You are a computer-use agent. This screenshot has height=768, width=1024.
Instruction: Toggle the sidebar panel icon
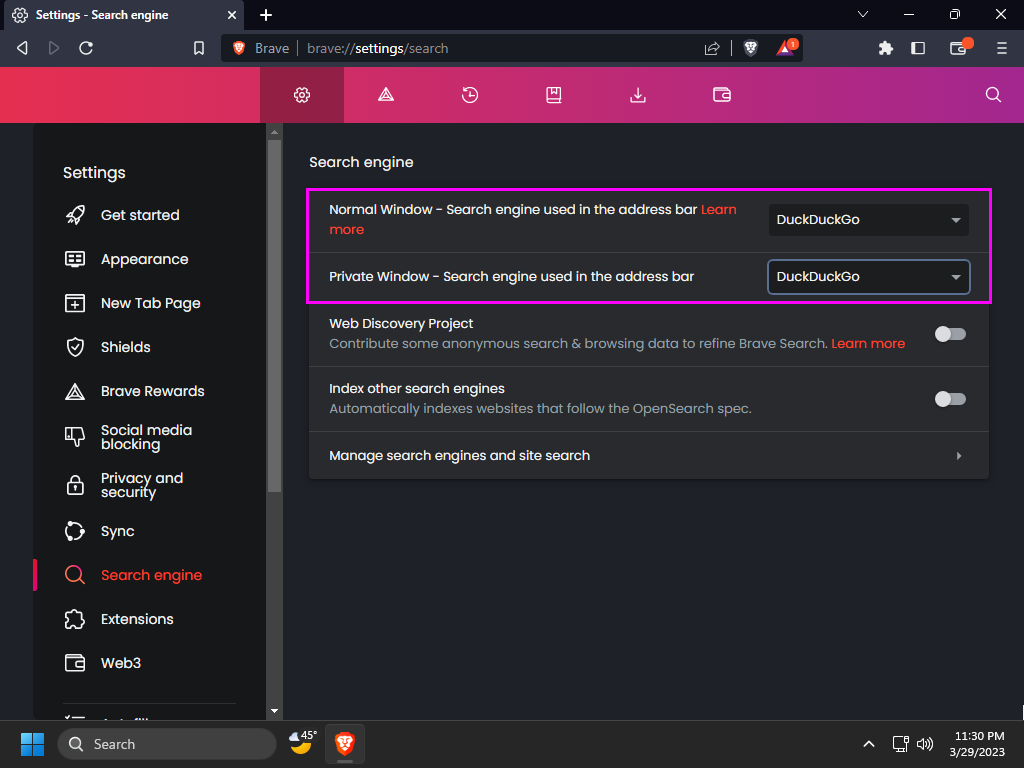tap(918, 48)
